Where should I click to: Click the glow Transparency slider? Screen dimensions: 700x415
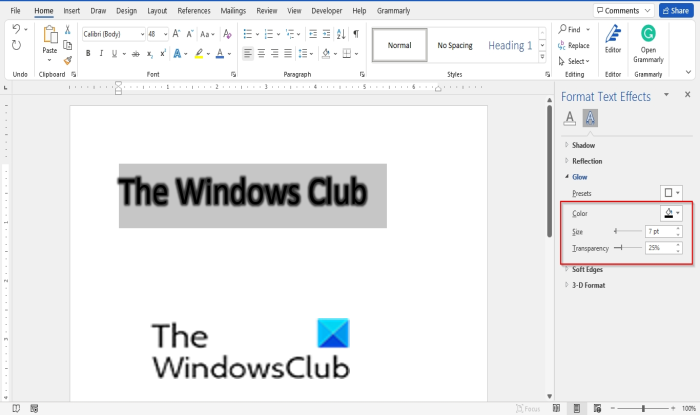point(628,248)
